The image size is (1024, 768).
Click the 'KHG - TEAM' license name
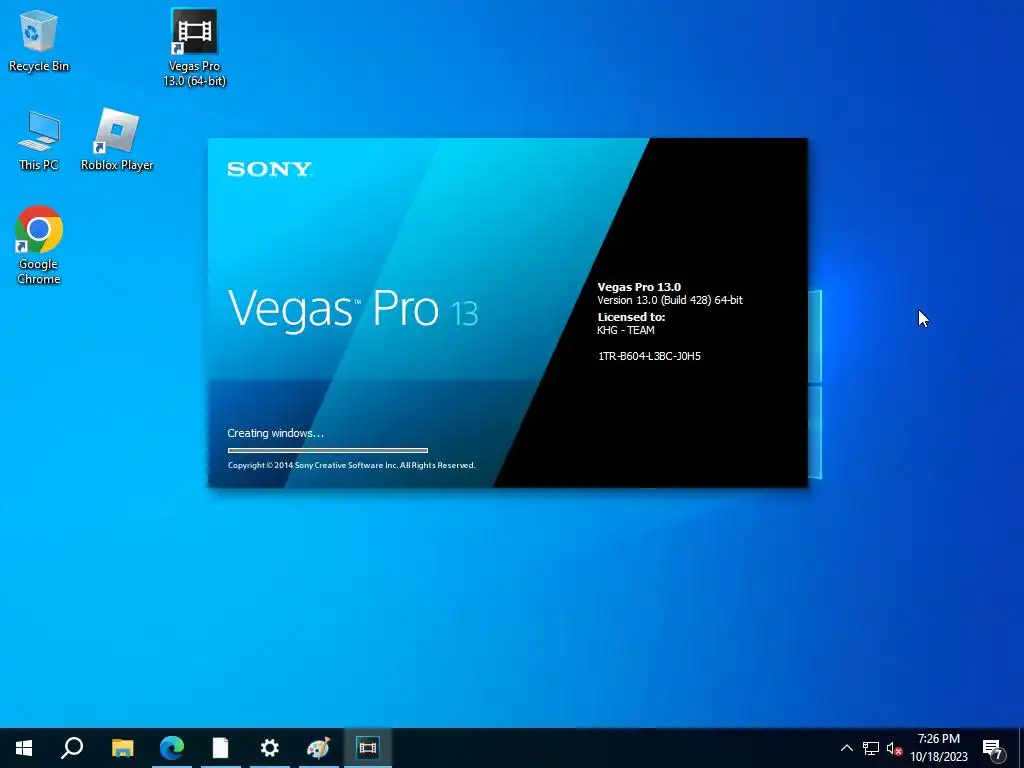tap(626, 330)
